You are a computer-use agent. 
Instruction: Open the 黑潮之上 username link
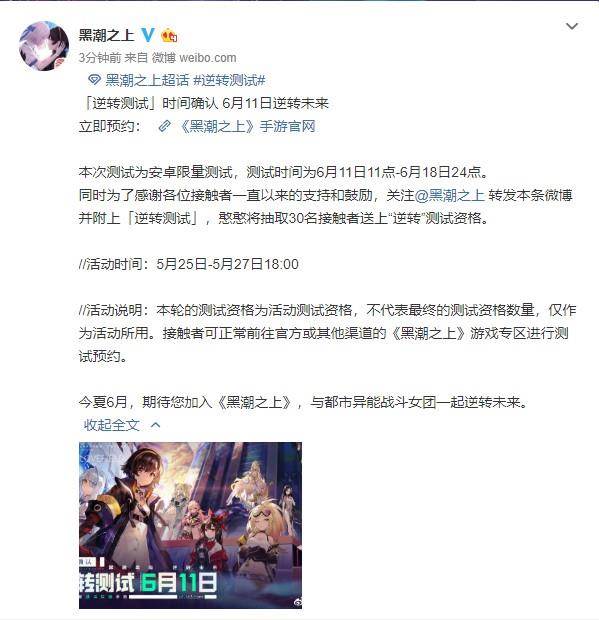coord(106,35)
